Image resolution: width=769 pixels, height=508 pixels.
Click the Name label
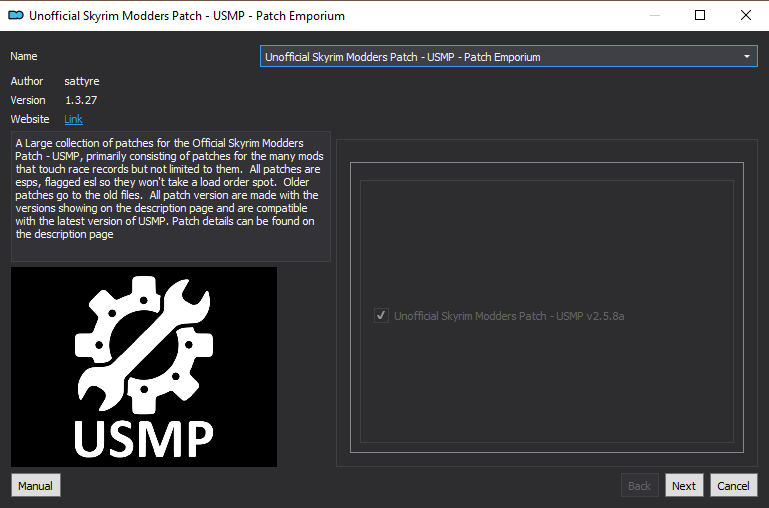click(24, 56)
